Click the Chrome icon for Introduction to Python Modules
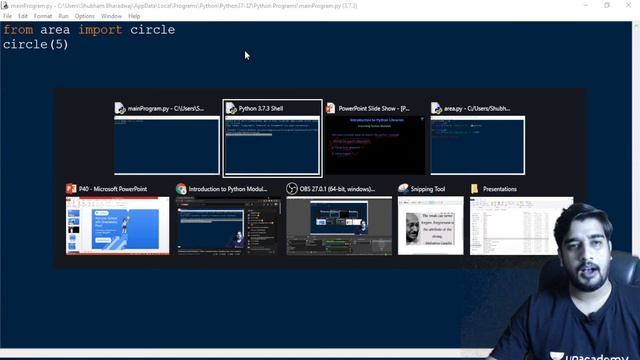This screenshot has height=360, width=640. point(181,189)
